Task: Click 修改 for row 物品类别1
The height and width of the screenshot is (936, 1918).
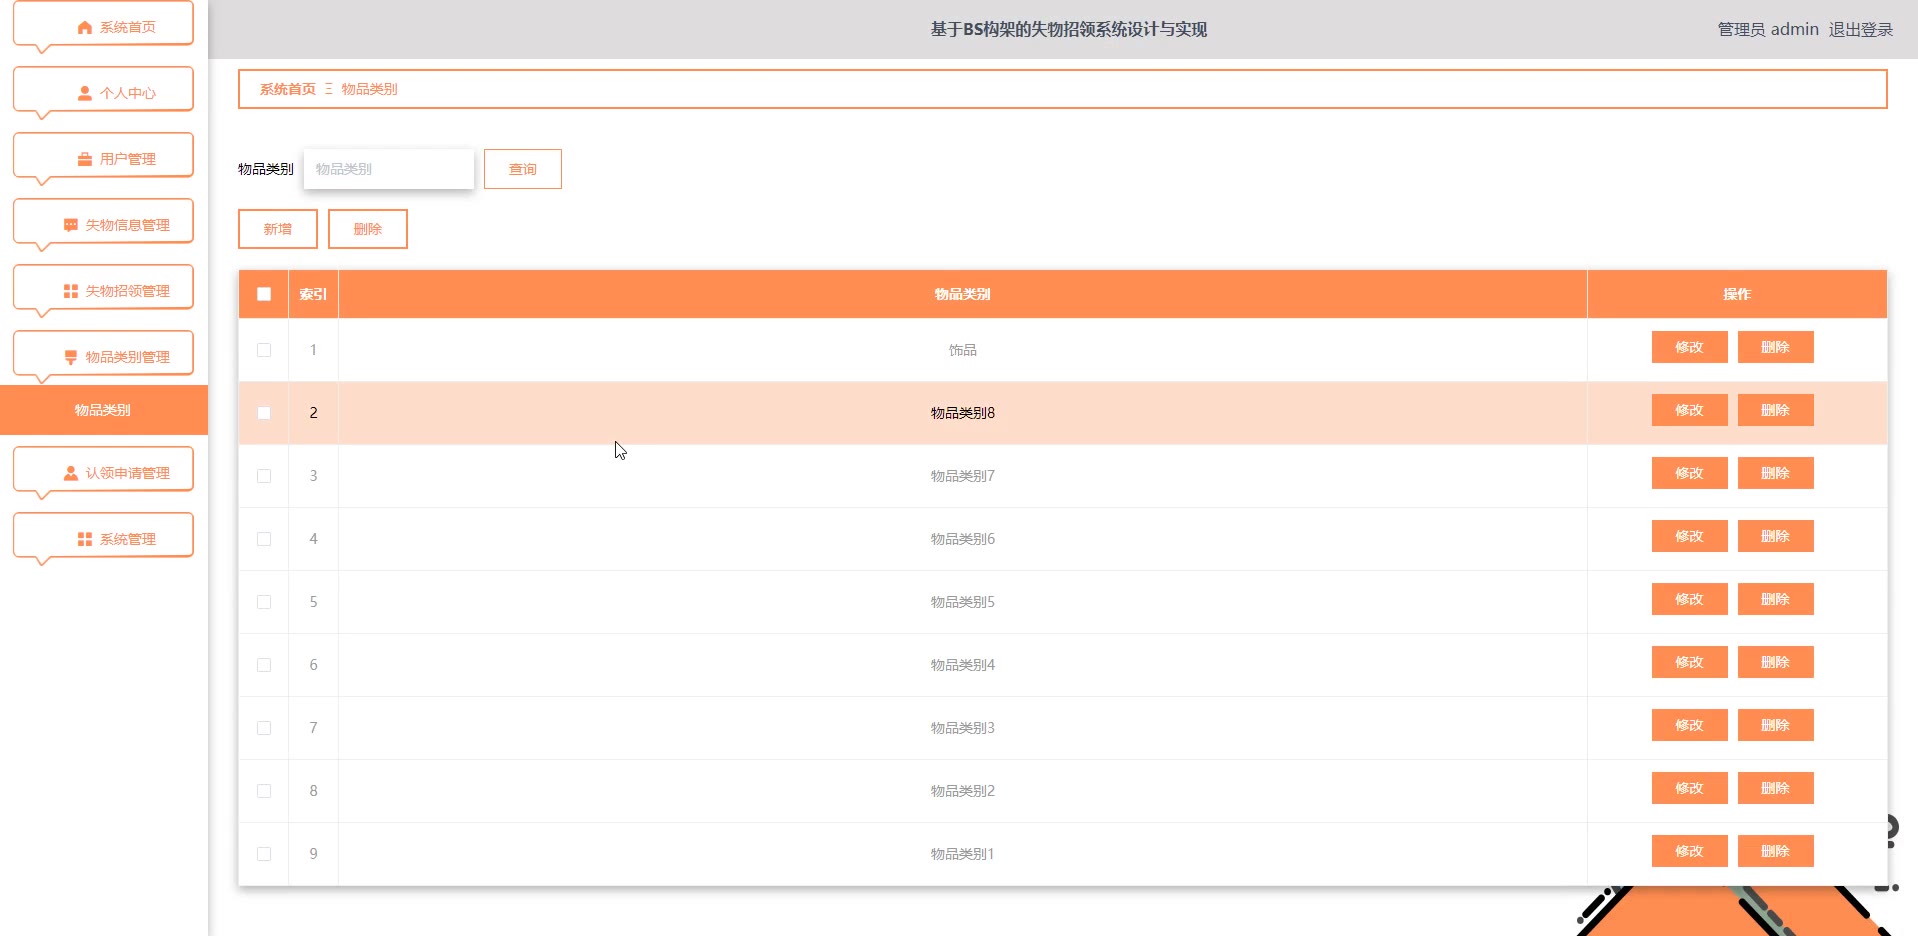Action: tap(1690, 851)
